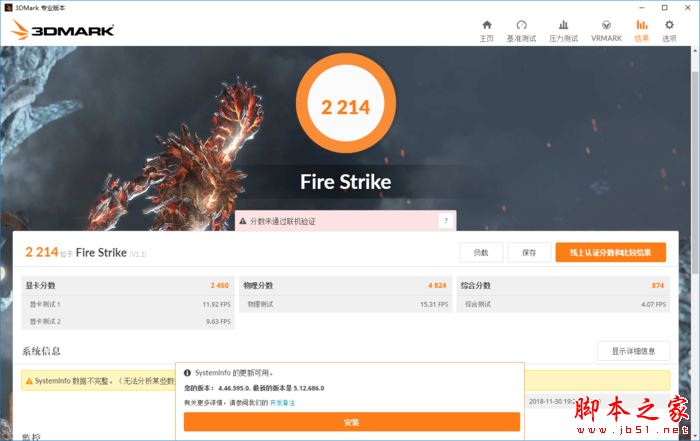Click the SystemInfo data incomplete warning bar

[346, 381]
